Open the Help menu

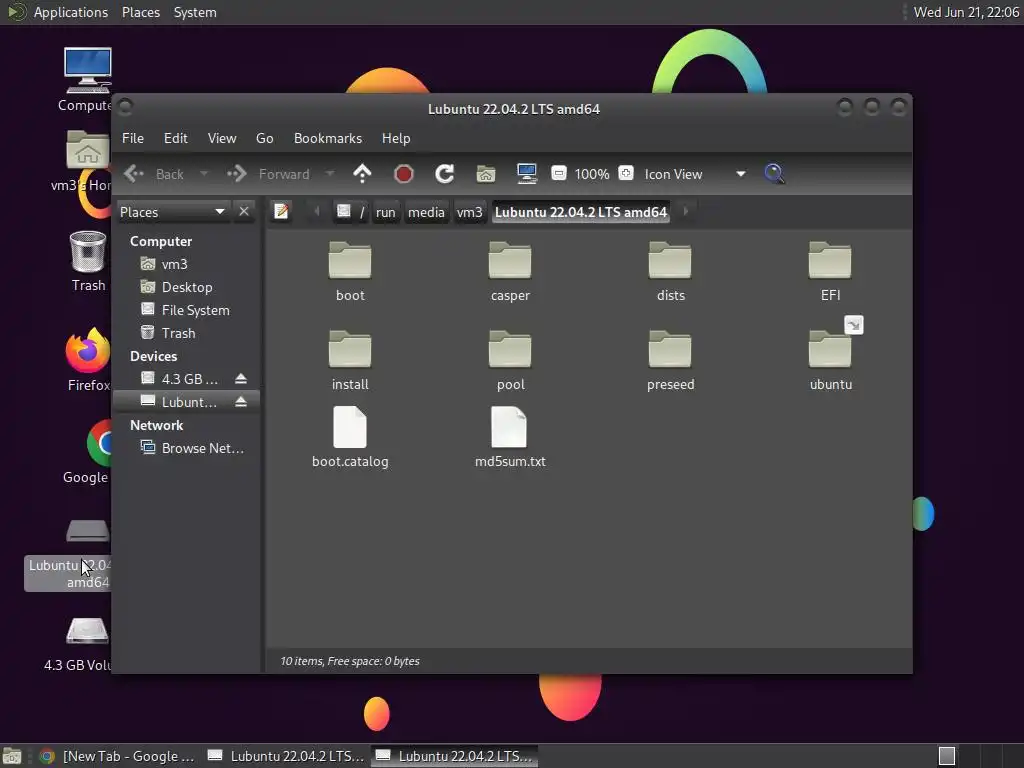click(x=396, y=138)
